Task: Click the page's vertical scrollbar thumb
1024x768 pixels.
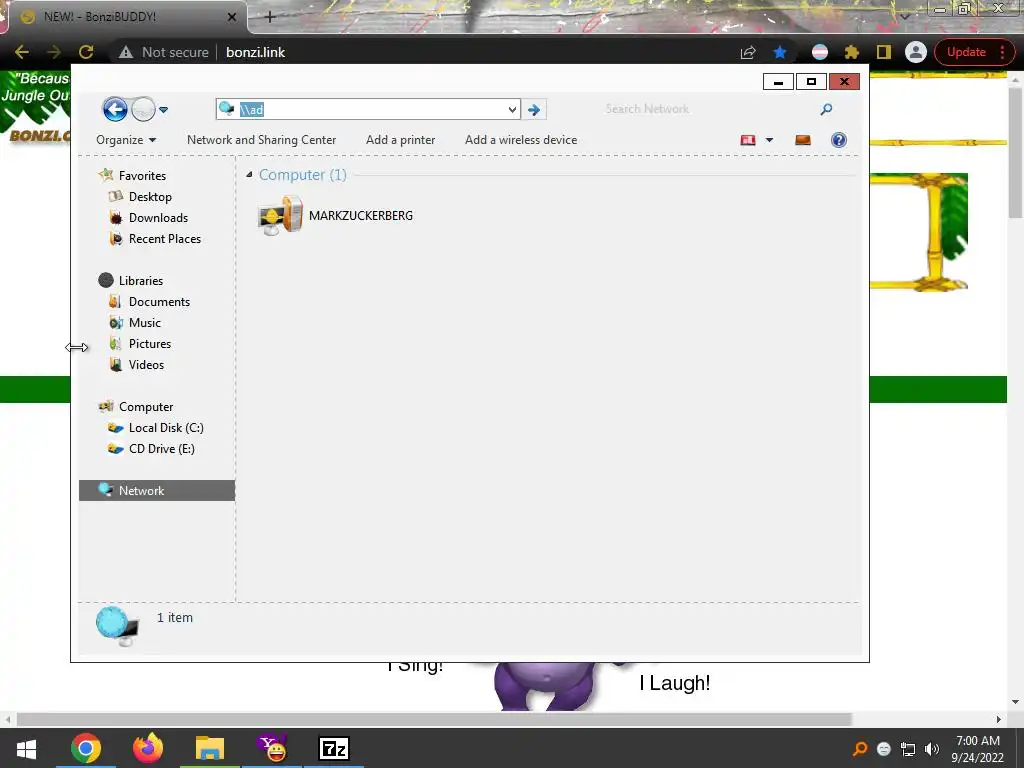Action: click(1015, 152)
